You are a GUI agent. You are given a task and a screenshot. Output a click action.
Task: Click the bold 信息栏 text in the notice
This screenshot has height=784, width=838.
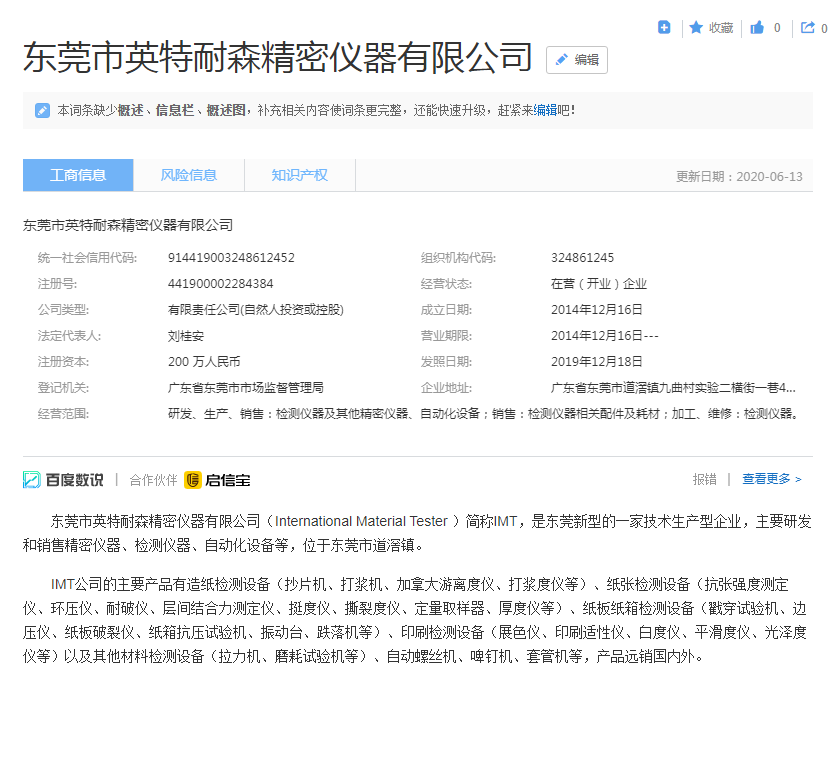point(174,110)
